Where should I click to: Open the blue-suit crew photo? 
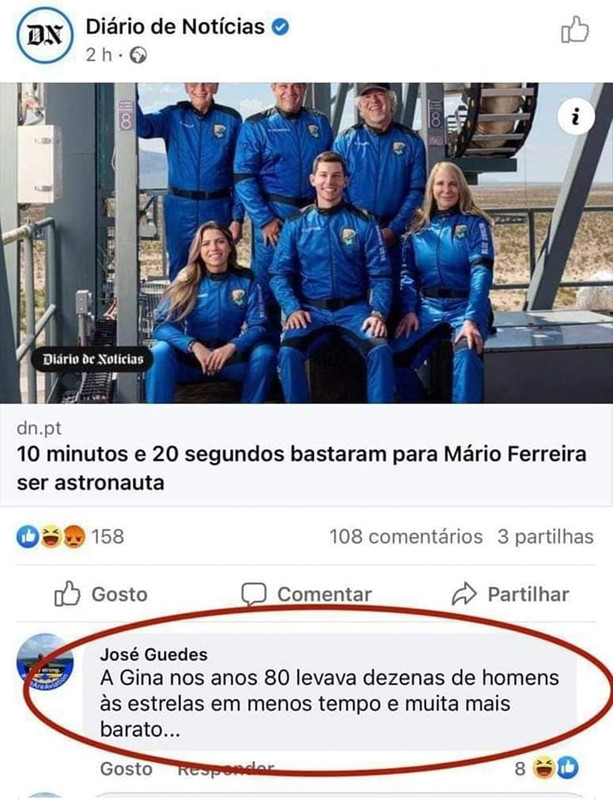(306, 243)
